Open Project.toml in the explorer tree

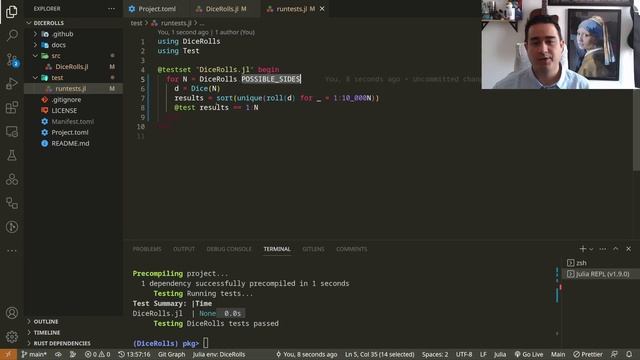pyautogui.click(x=73, y=132)
